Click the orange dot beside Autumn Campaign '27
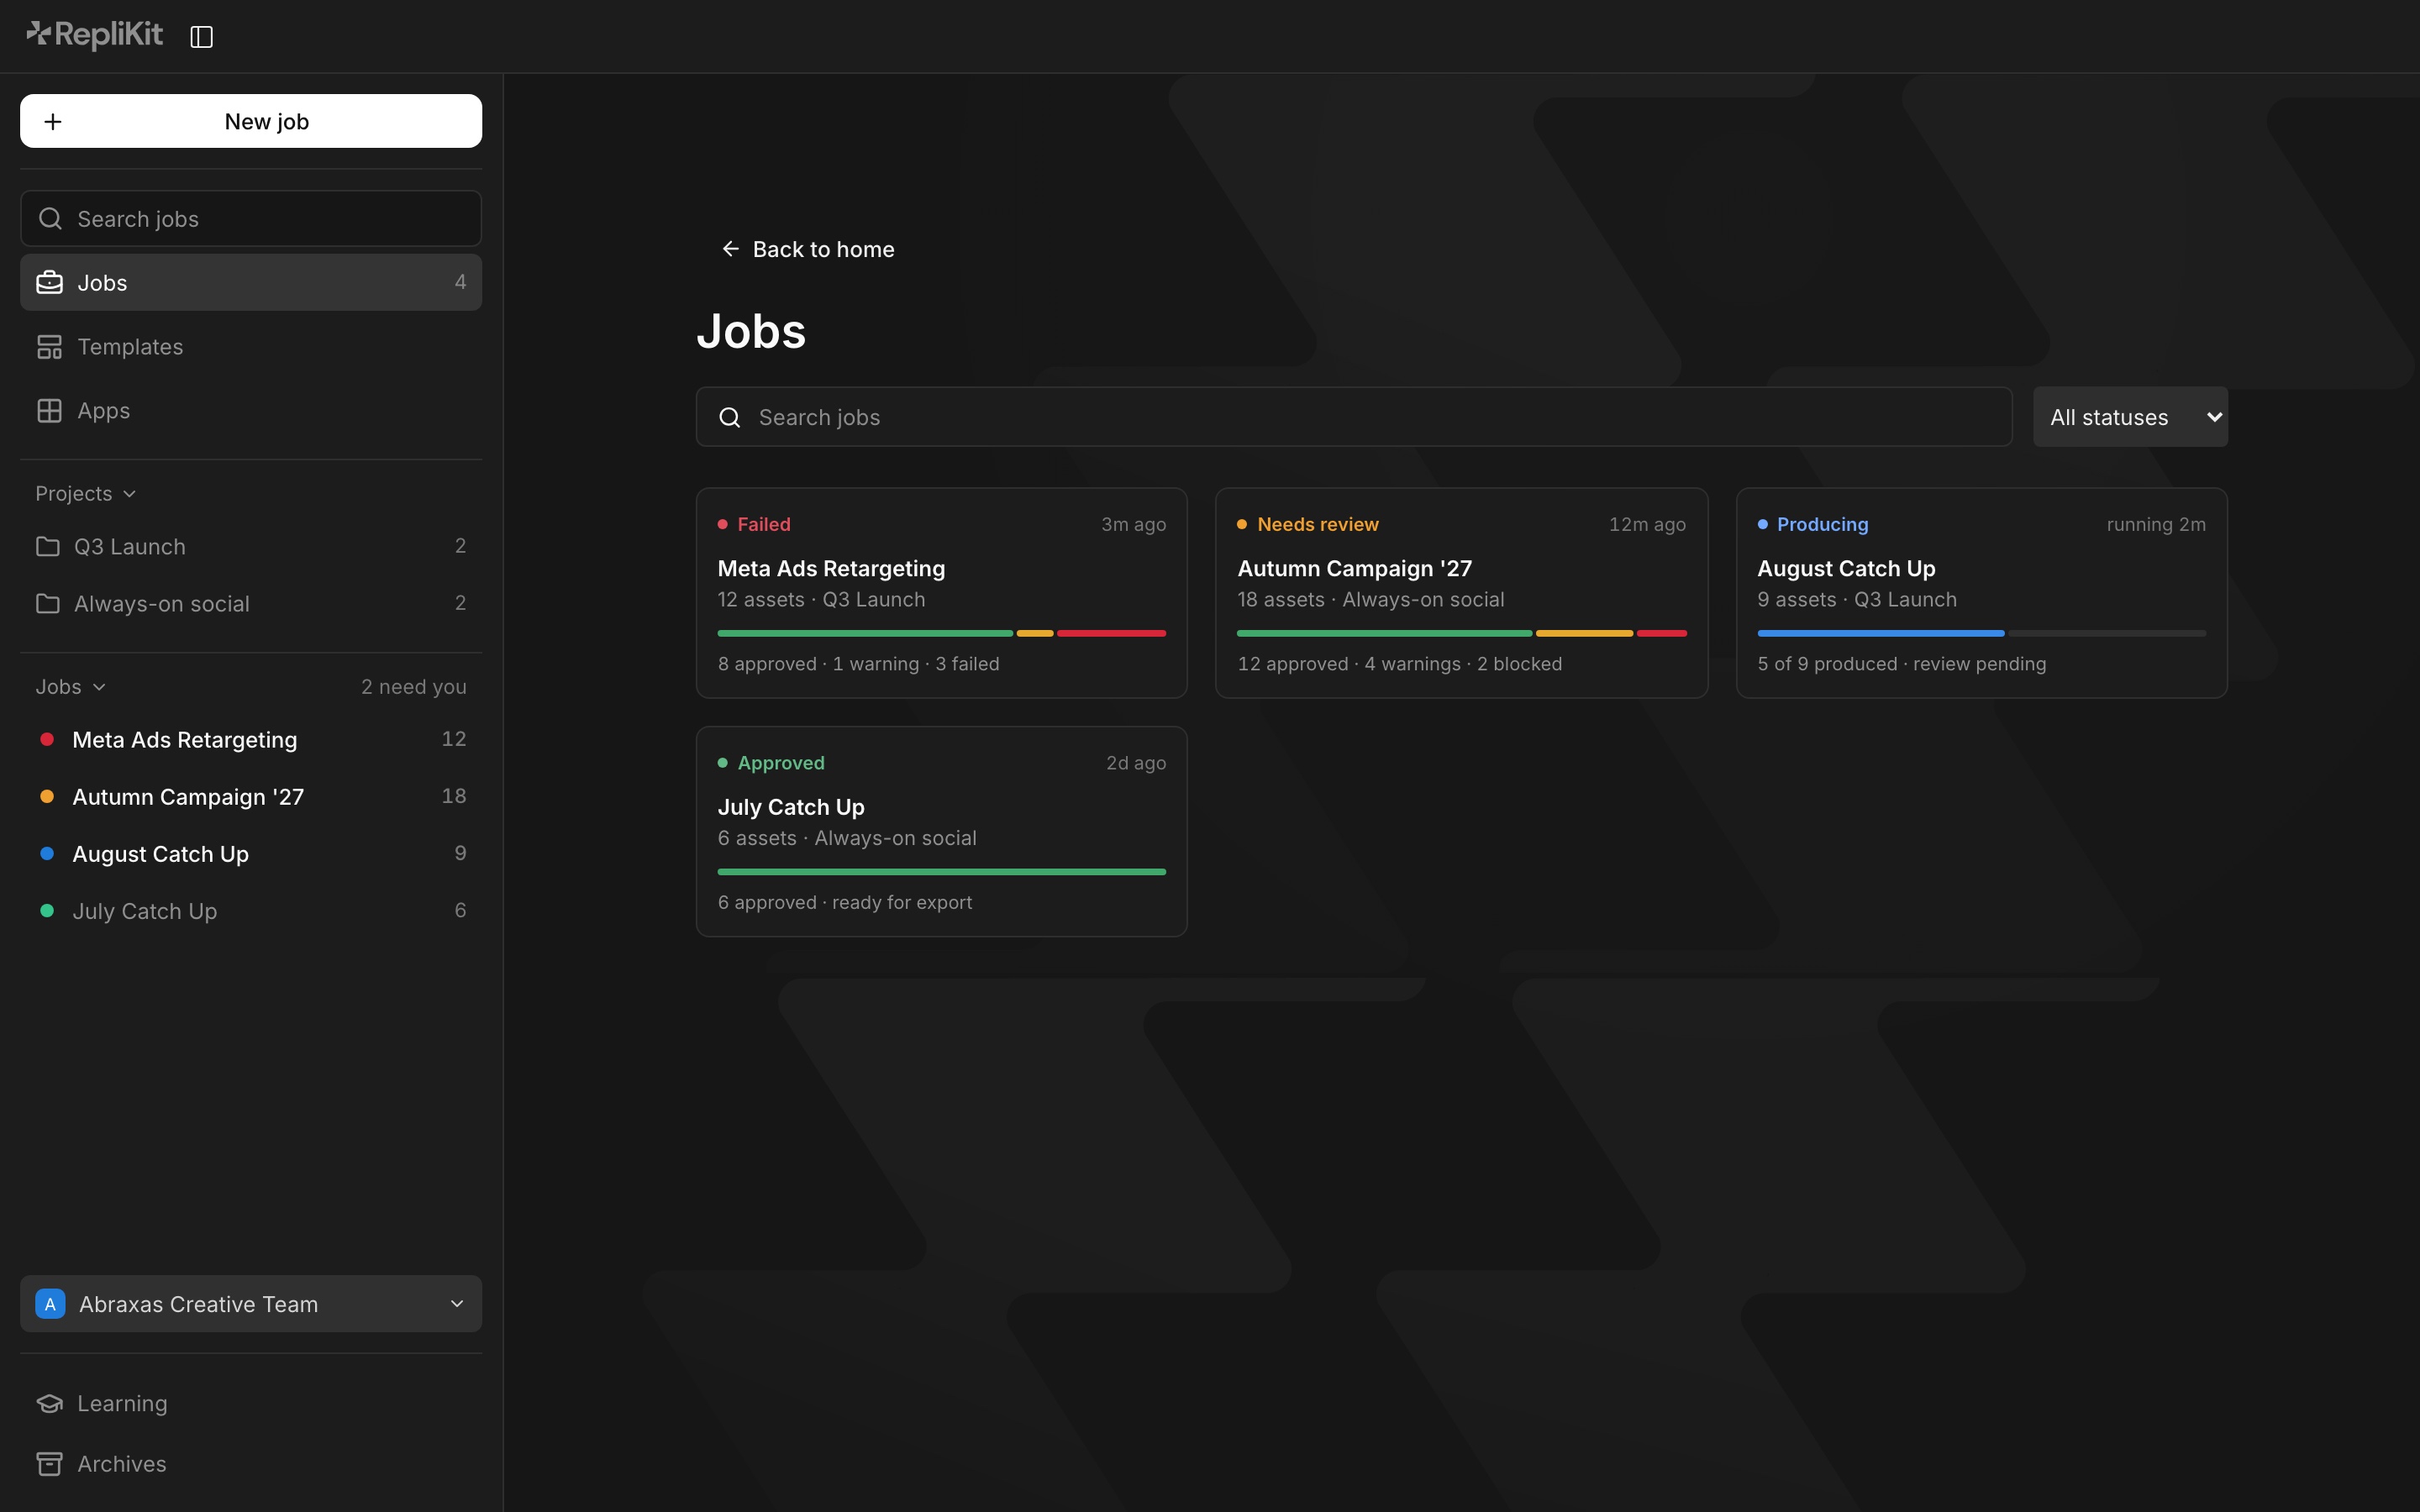Screen dimensions: 2420x1512 click(x=46, y=796)
